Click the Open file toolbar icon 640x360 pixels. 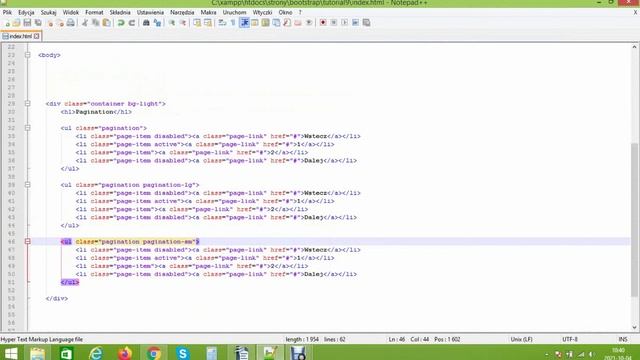point(16,23)
